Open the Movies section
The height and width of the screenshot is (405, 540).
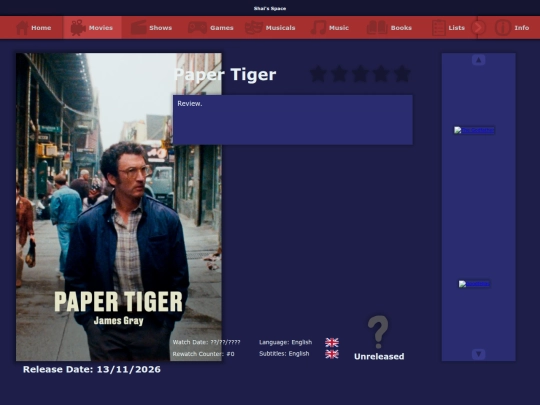[92, 28]
